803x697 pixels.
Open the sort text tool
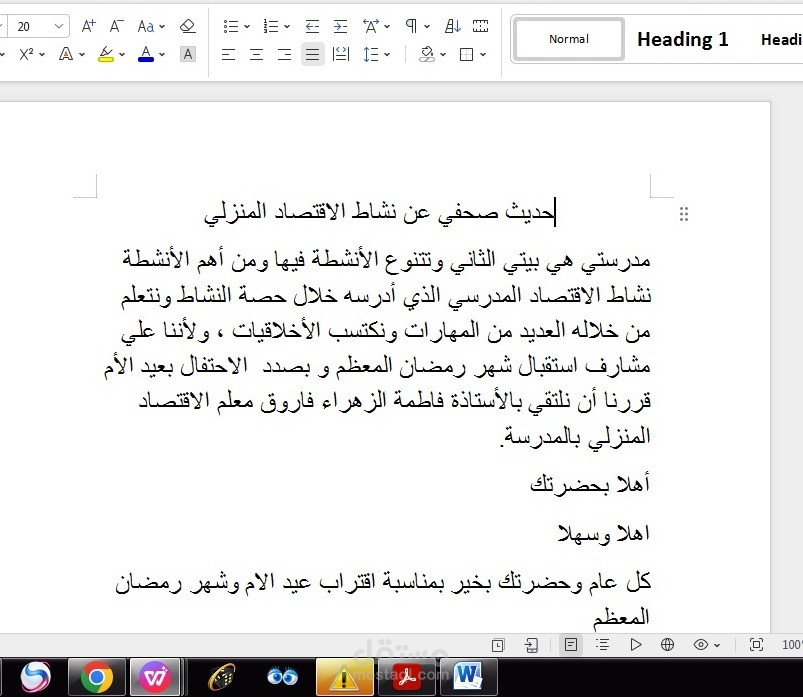(452, 26)
